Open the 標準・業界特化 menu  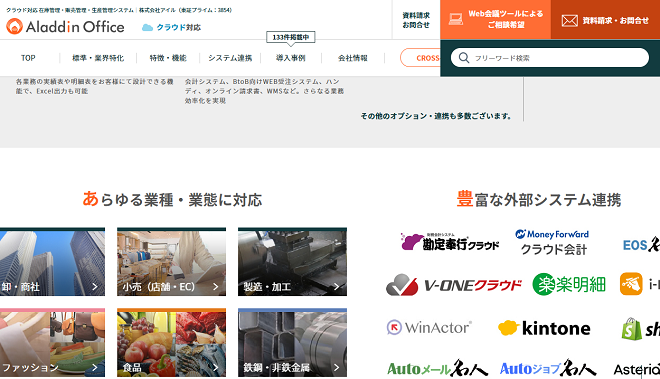(98, 58)
